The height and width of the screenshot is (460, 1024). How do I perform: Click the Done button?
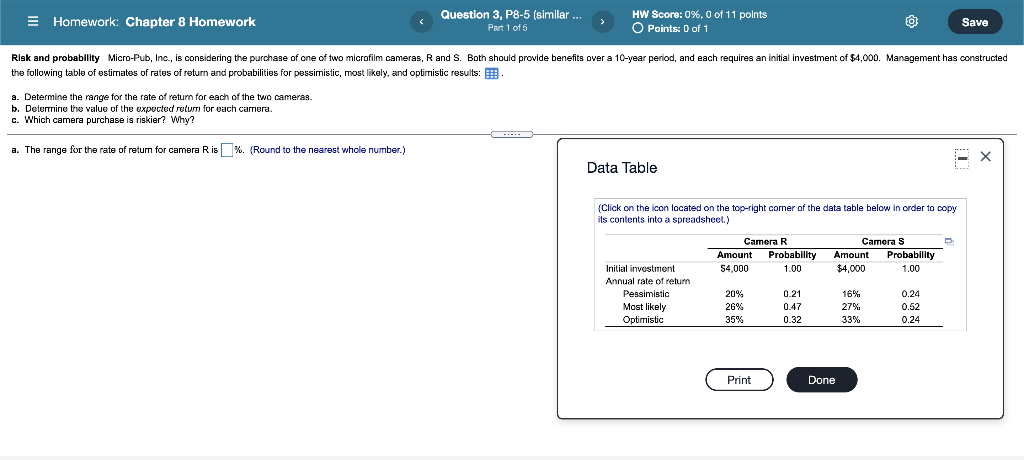click(x=822, y=380)
